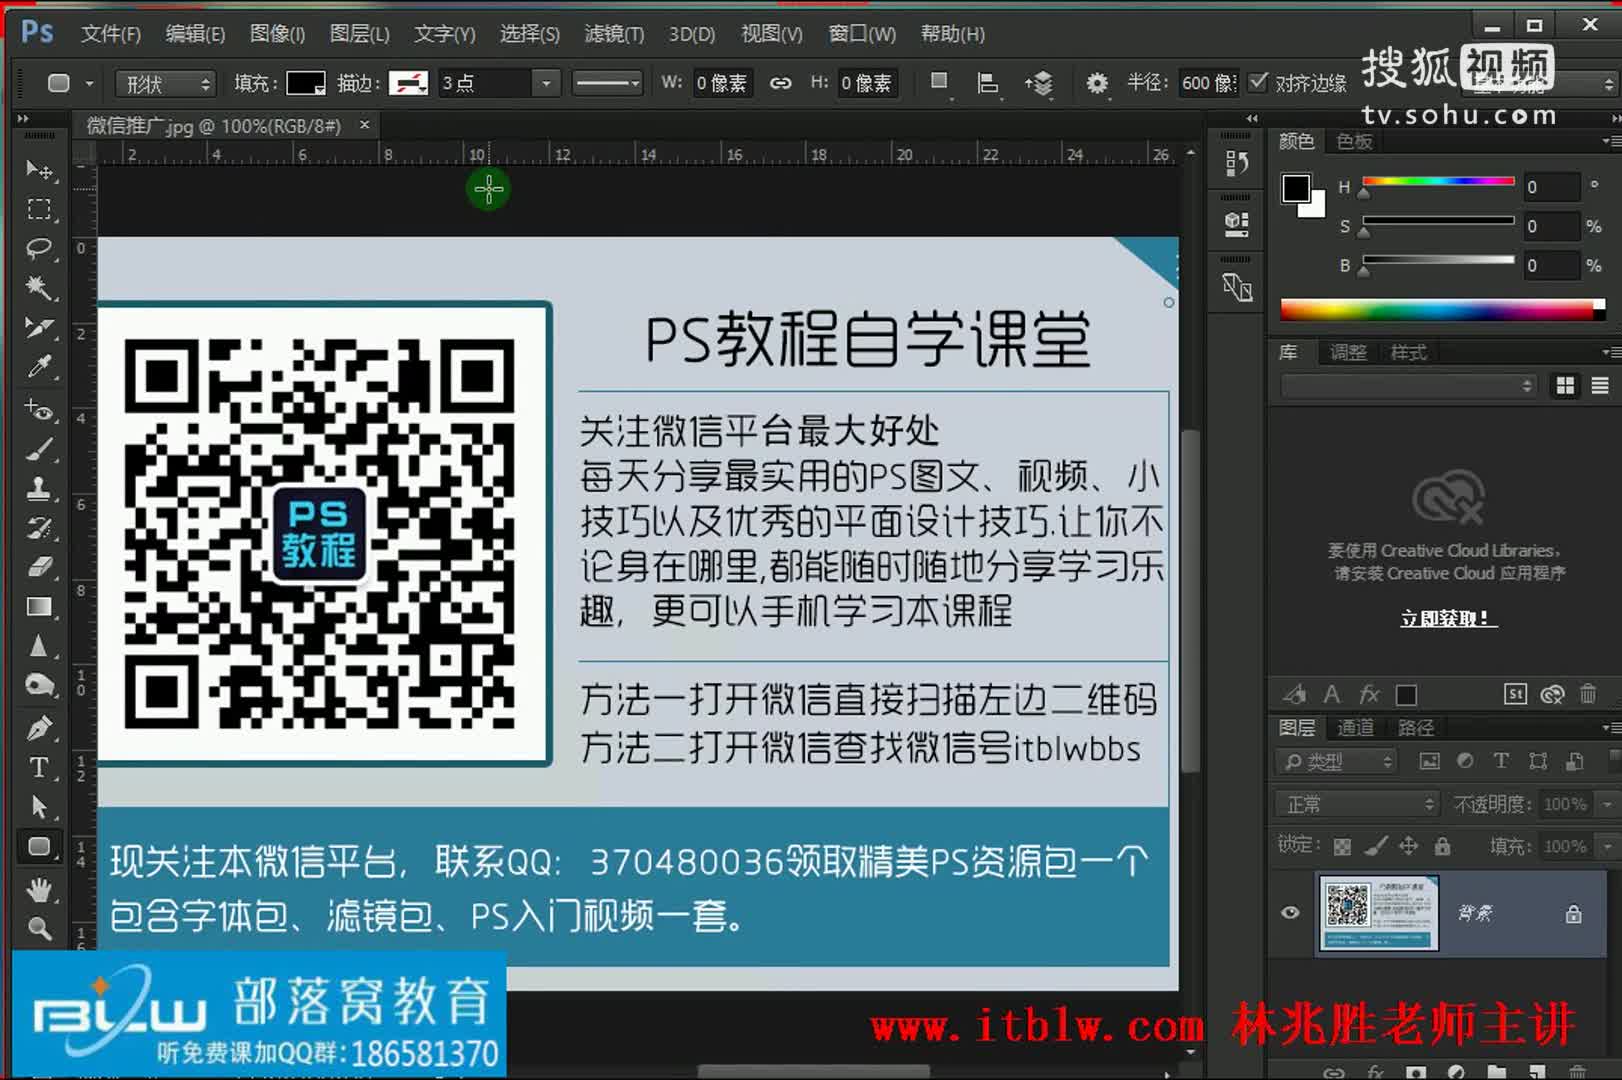Toggle lock all padlock icon
The image size is (1622, 1080).
(1442, 846)
